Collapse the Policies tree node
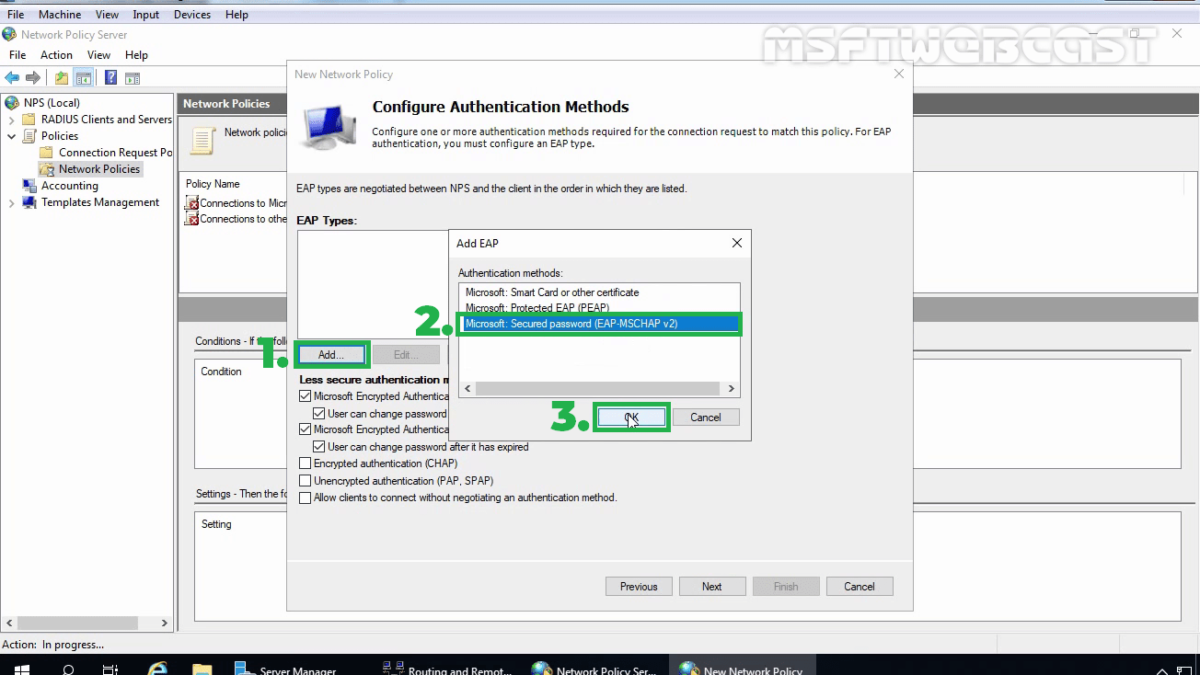The height and width of the screenshot is (675, 1200). 12,136
